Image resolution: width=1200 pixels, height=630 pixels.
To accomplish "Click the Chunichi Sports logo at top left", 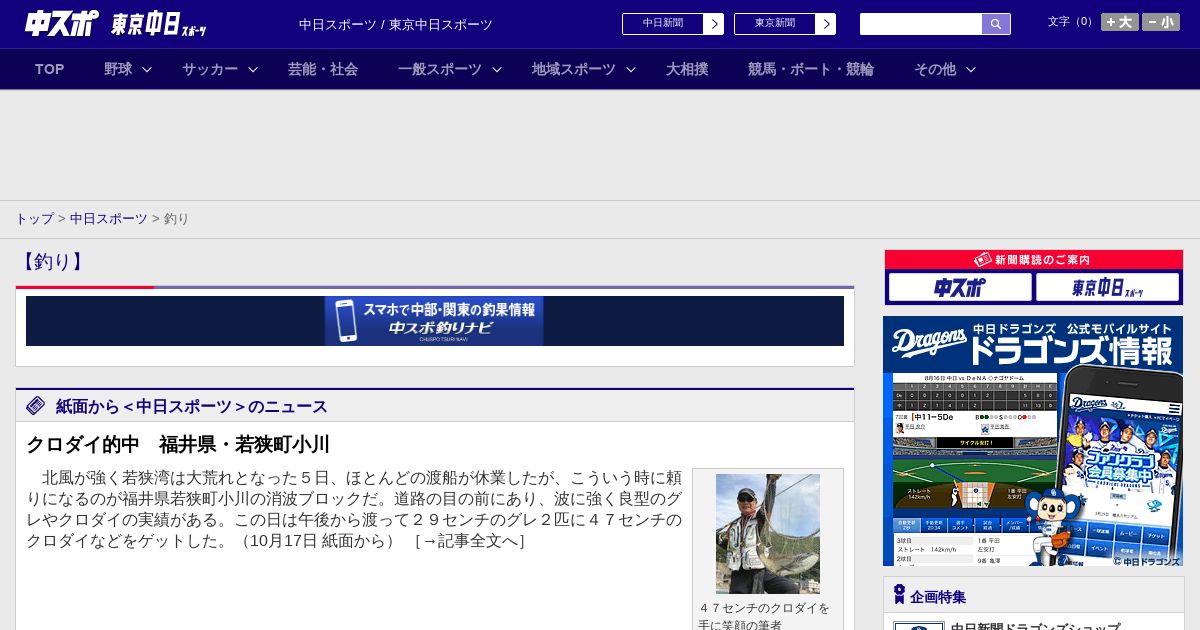I will click(62, 24).
